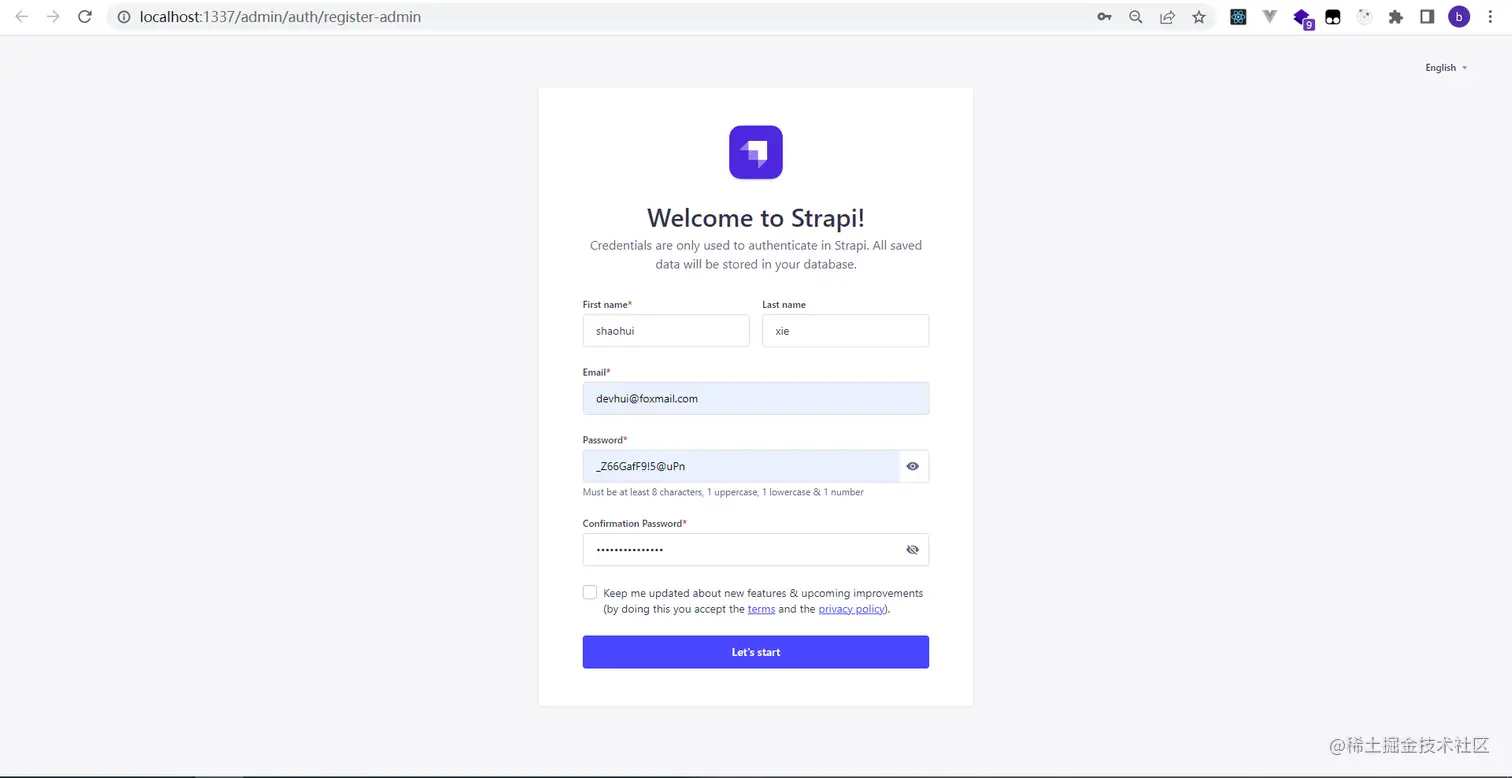Open the password key icon in address bar

(1104, 16)
